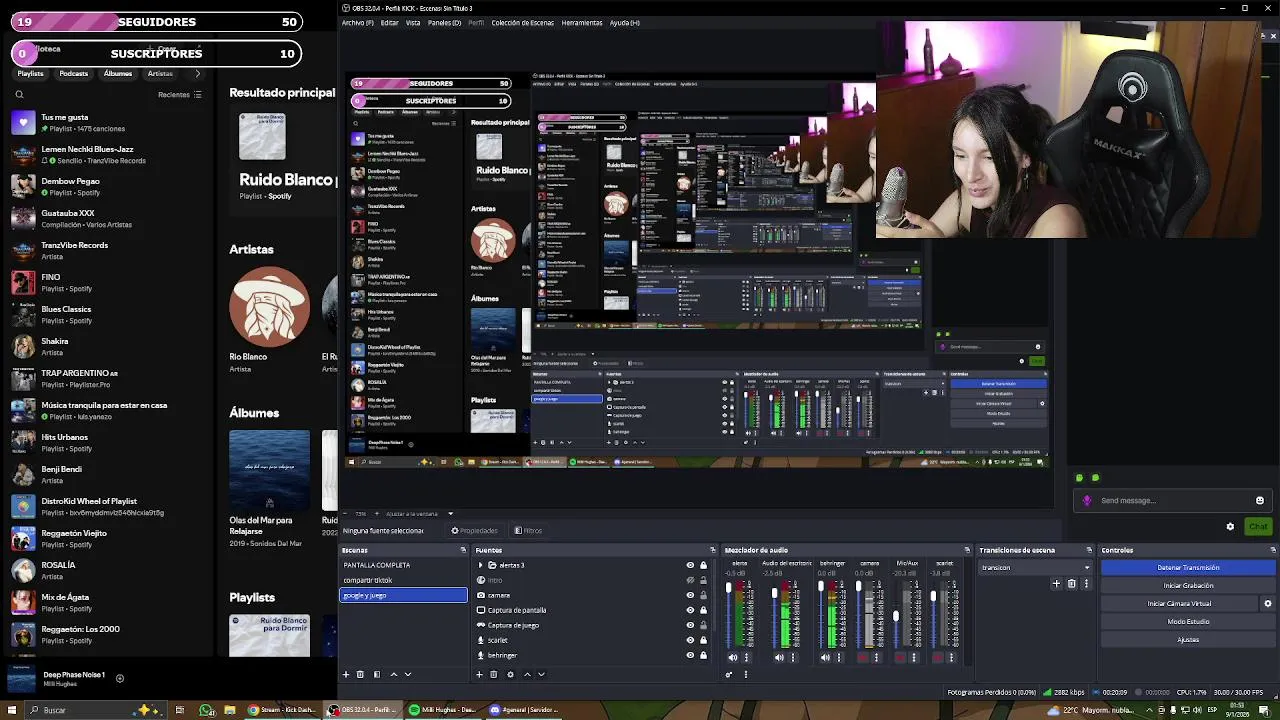
Task: Toggle the lock on the scarlet source
Action: coord(703,640)
